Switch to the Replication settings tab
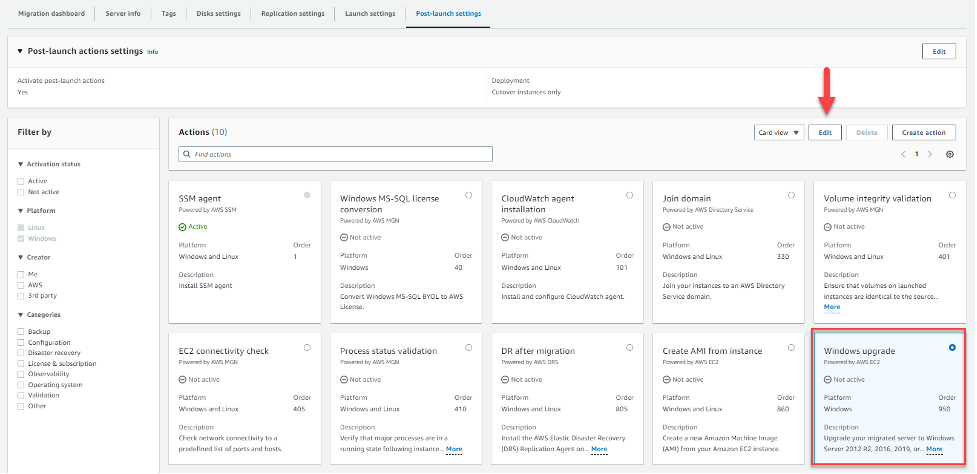Screen dimensions: 977x474 (x=292, y=14)
